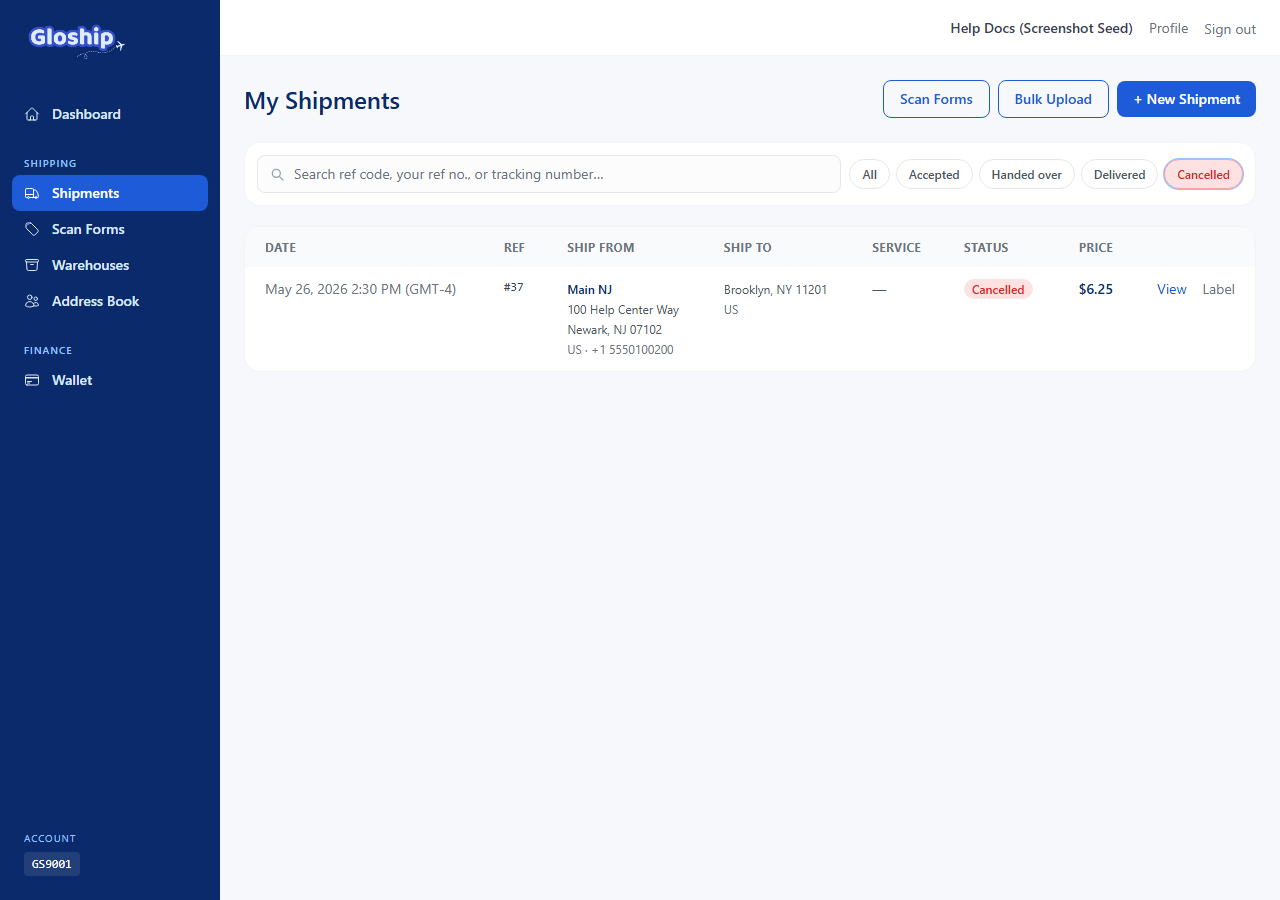Click the SHIP TO column header
1280x900 pixels.
click(x=747, y=247)
